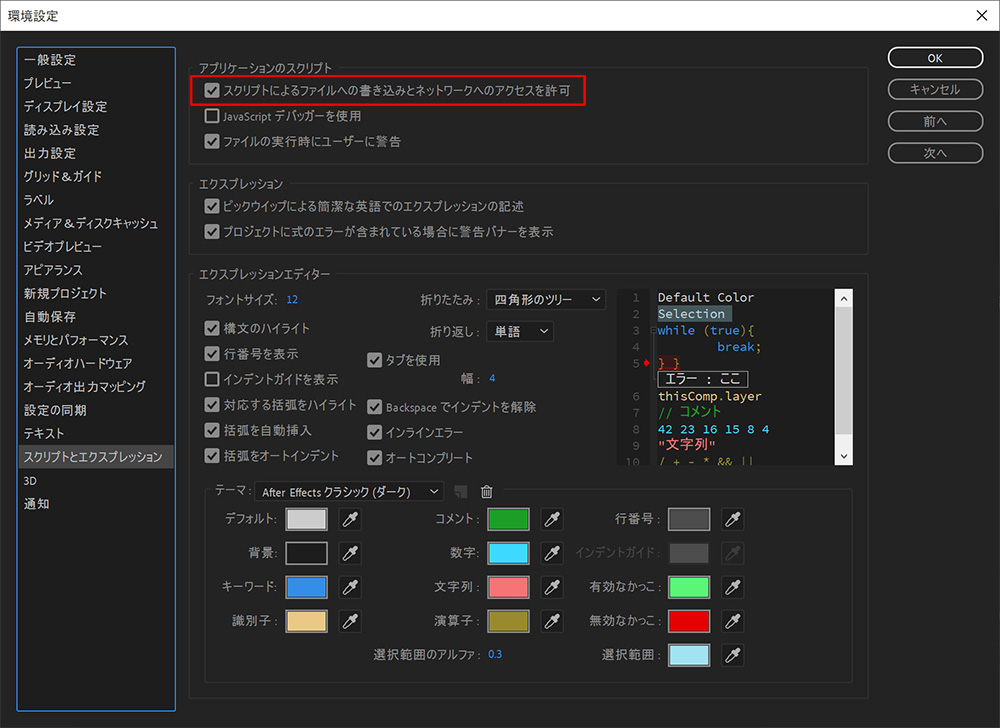Toggle 構文のハイライト checkbox
Viewport: 1000px width, 728px height.
(212, 328)
